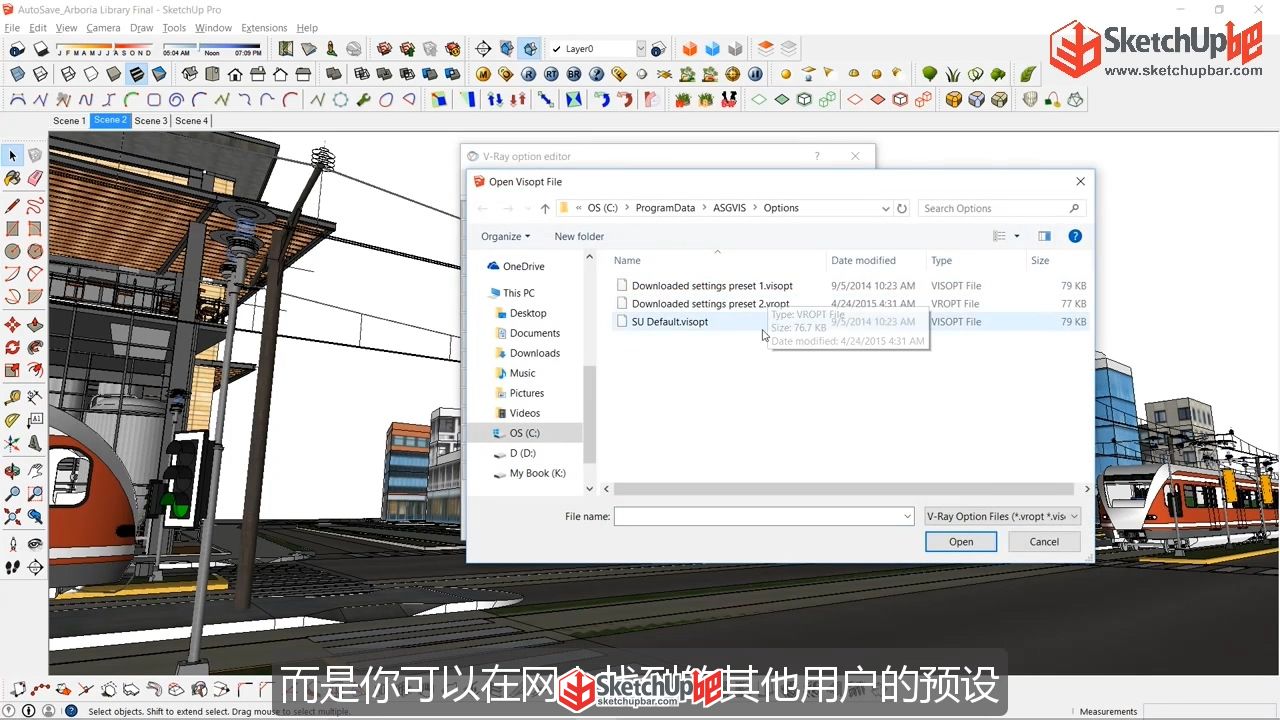
Task: Choose the Zoom magnifier tool
Action: 12,494
